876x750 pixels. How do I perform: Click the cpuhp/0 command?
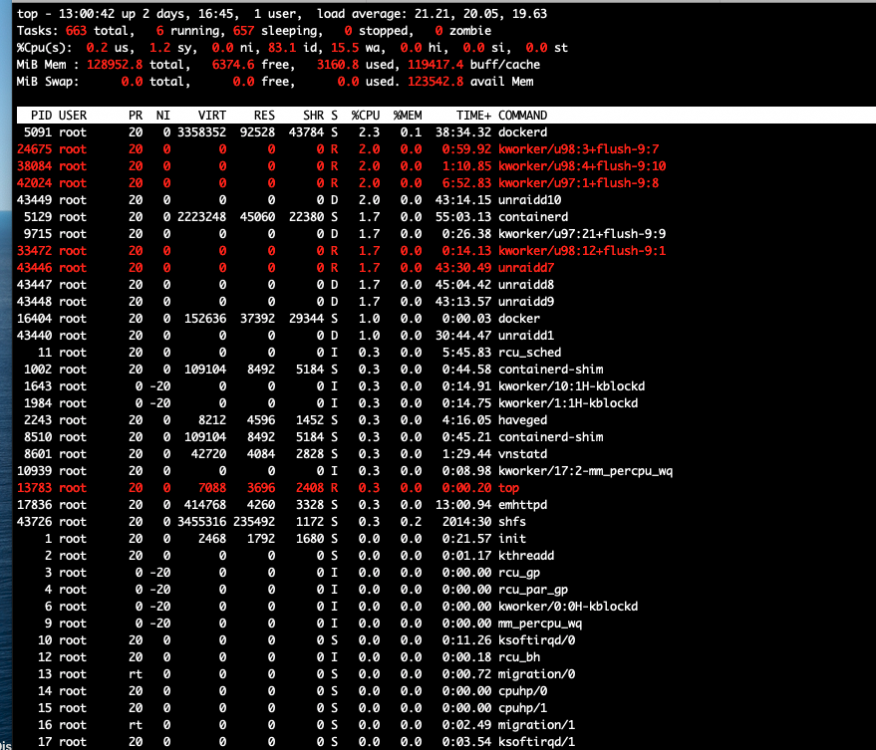(x=522, y=691)
